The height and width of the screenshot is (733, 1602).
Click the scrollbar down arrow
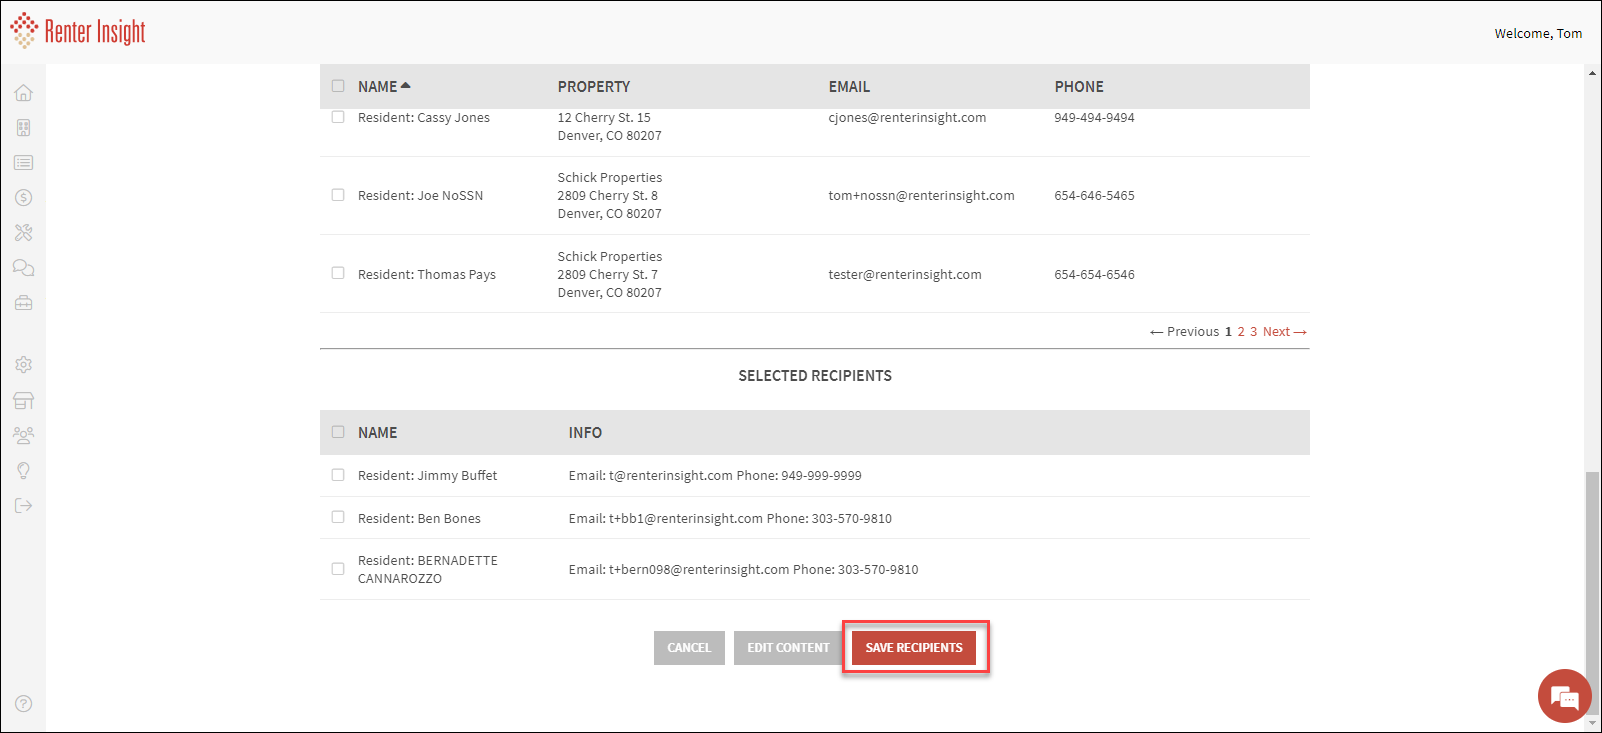1592,723
